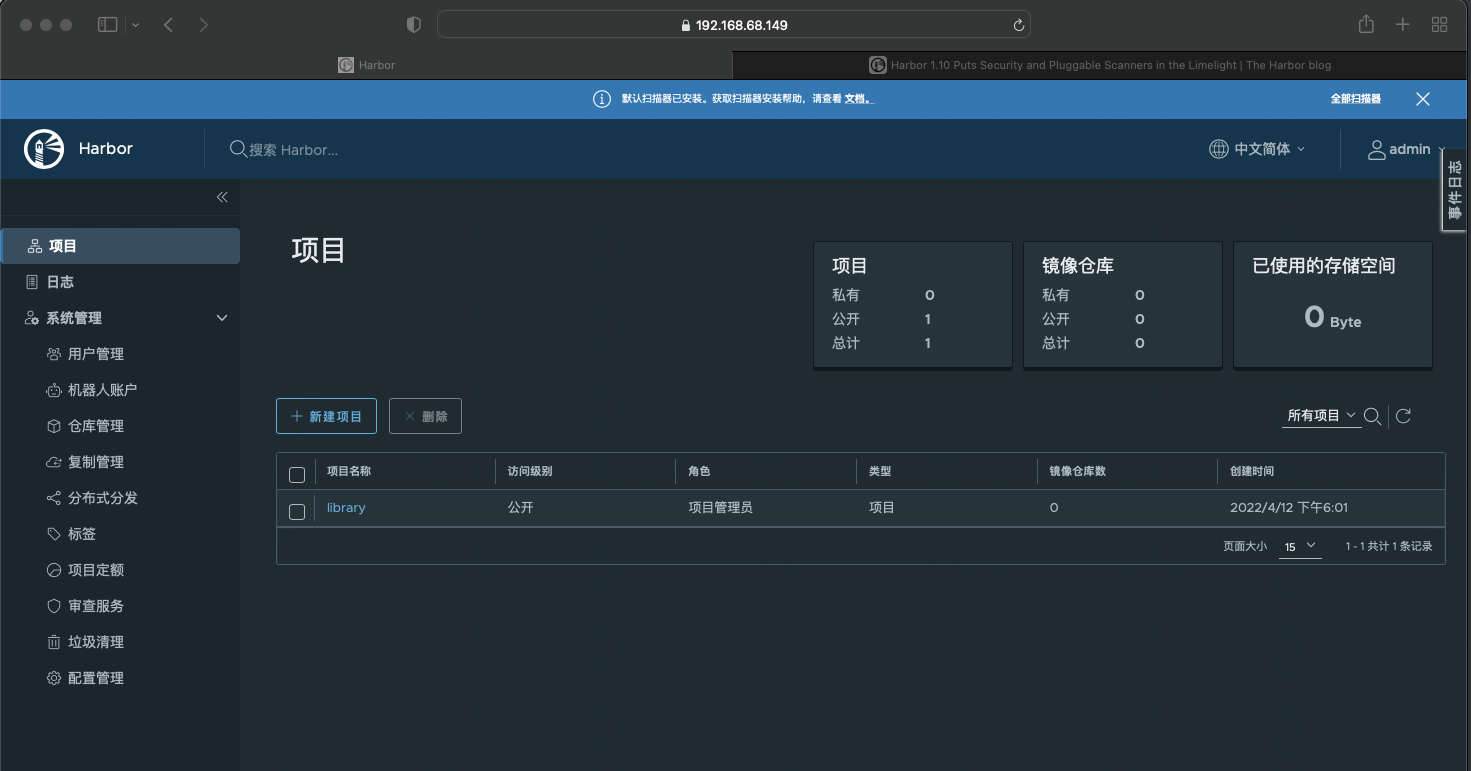Click the 2022/4/12 下午6:01 date cell
The height and width of the screenshot is (771, 1471).
[1289, 508]
